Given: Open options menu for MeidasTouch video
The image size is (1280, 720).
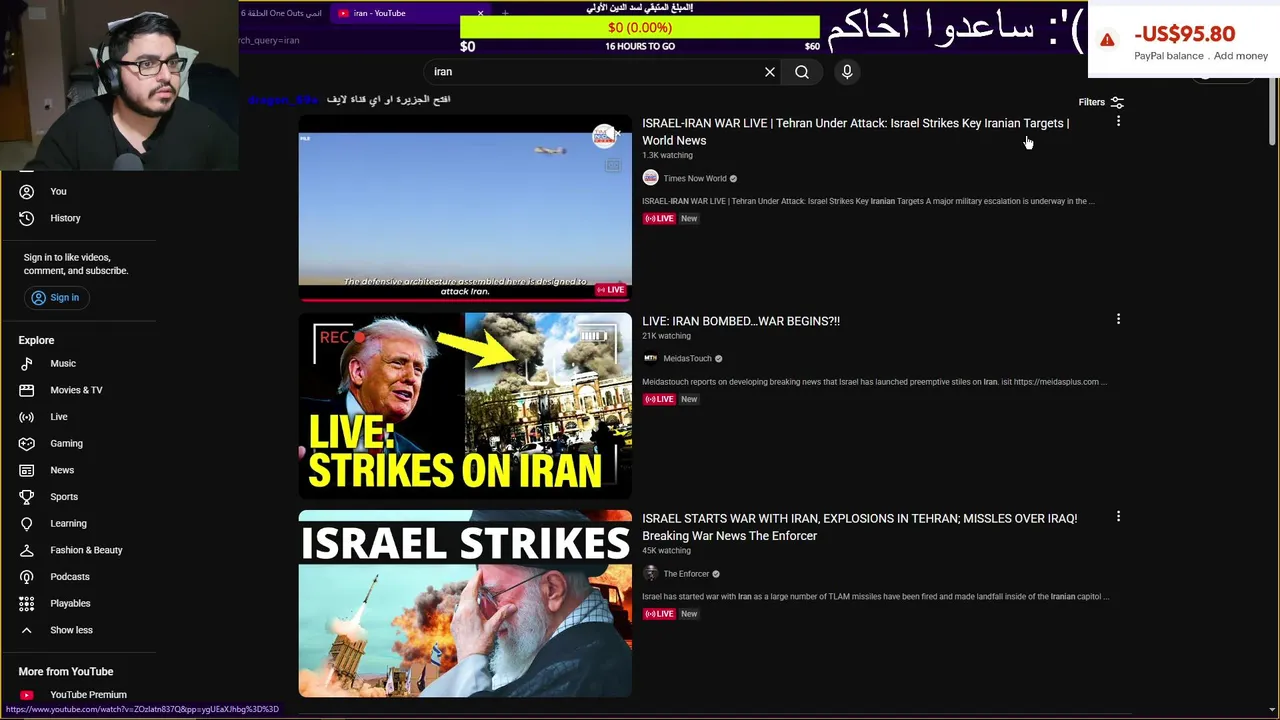Looking at the screenshot, I should click(1118, 319).
